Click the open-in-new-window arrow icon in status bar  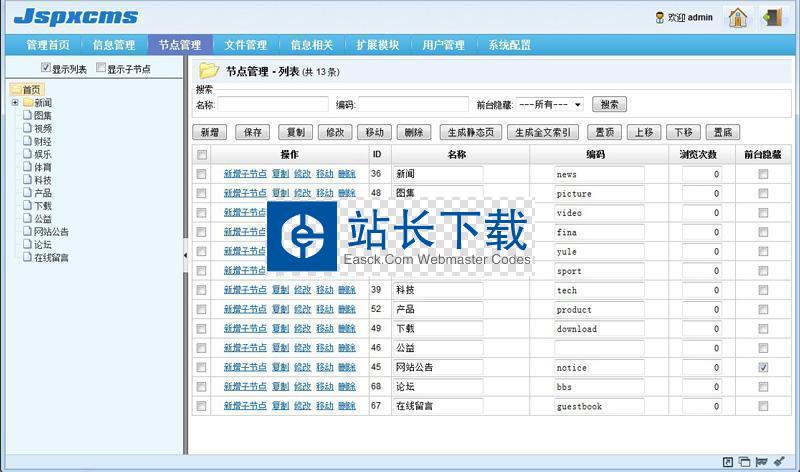(x=727, y=462)
